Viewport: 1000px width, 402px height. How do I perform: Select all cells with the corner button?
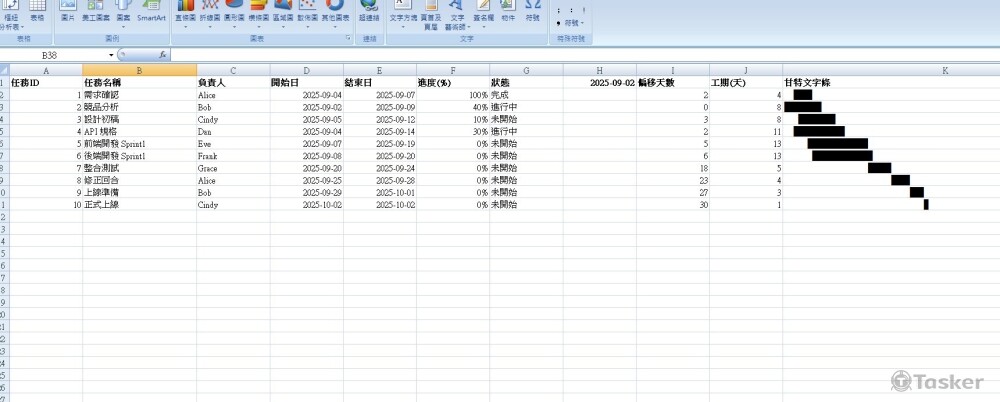click(x=4, y=71)
